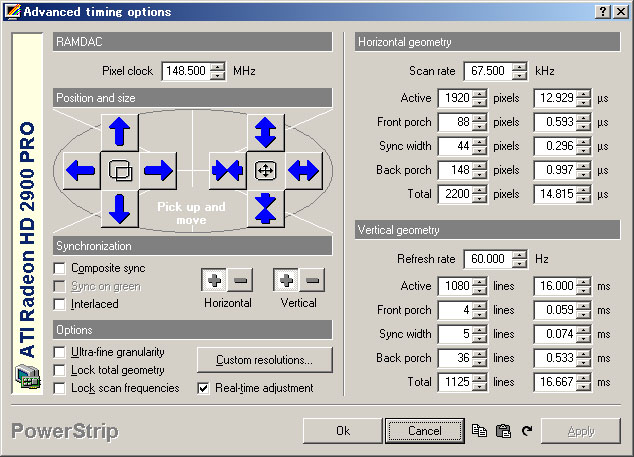The width and height of the screenshot is (634, 457).
Task: Move the screen down with the down arrow
Action: 120,209
